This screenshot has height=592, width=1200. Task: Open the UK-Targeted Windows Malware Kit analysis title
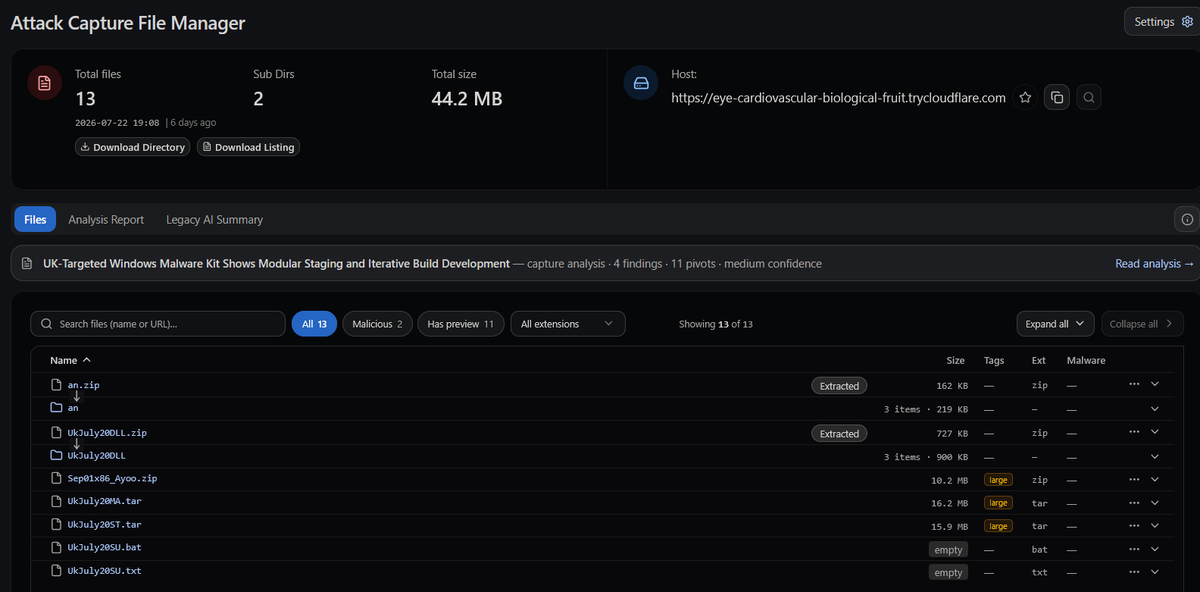click(x=276, y=264)
